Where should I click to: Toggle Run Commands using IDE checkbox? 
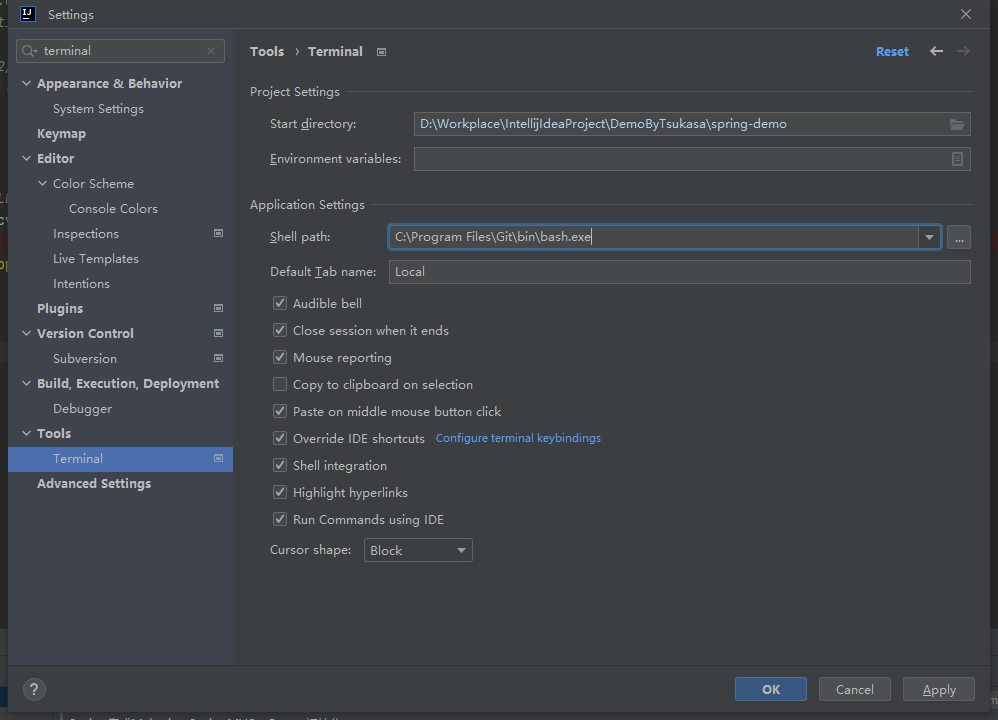280,519
